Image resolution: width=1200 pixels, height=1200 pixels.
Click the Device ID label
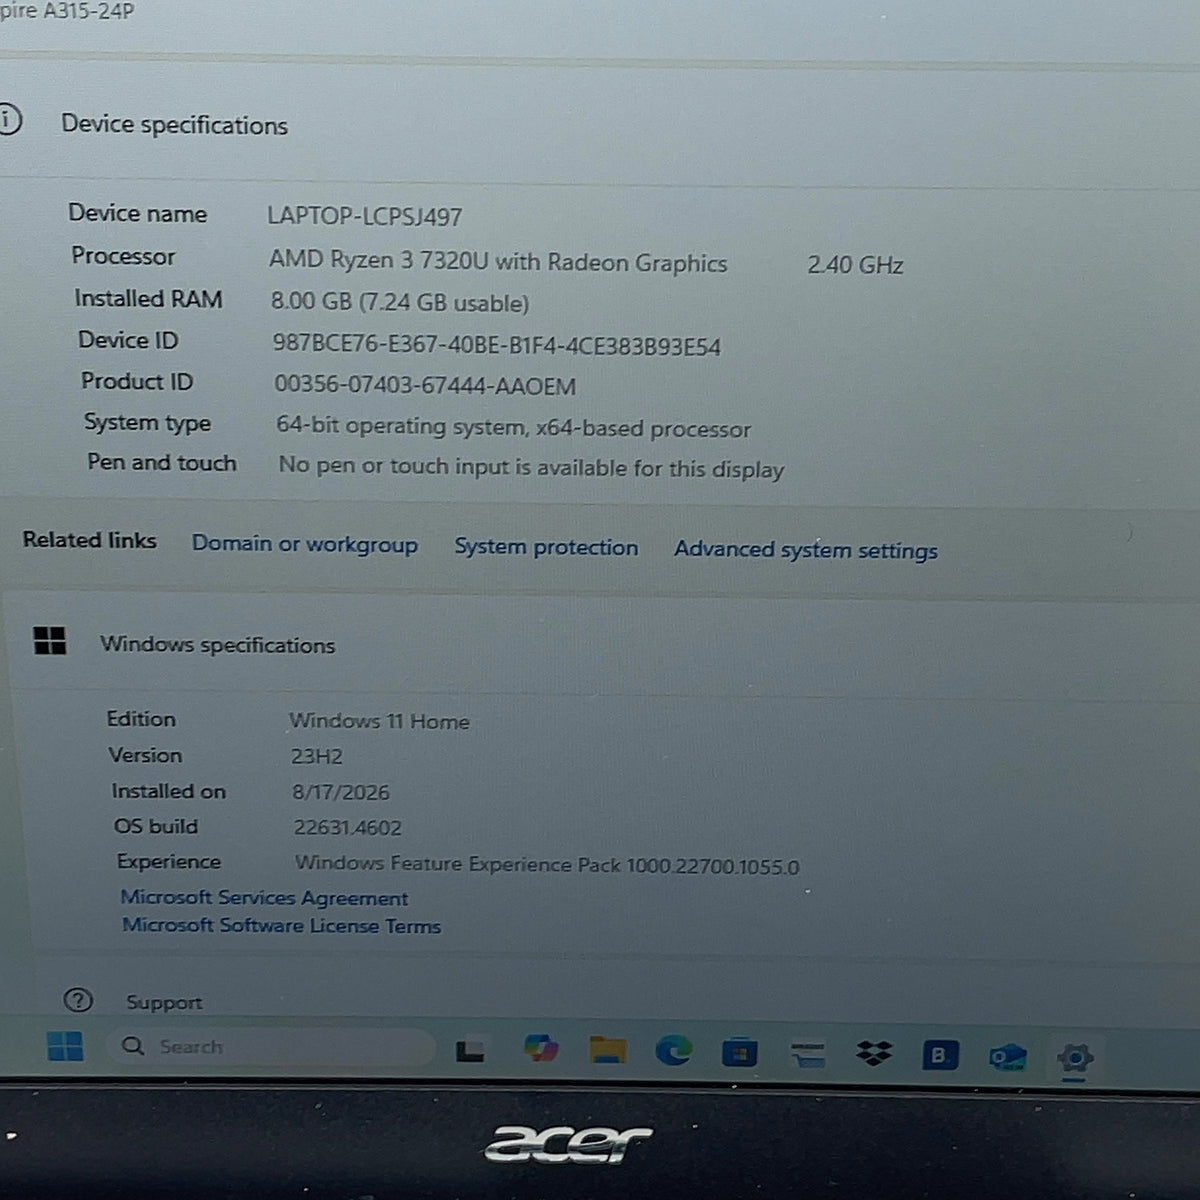click(x=128, y=340)
